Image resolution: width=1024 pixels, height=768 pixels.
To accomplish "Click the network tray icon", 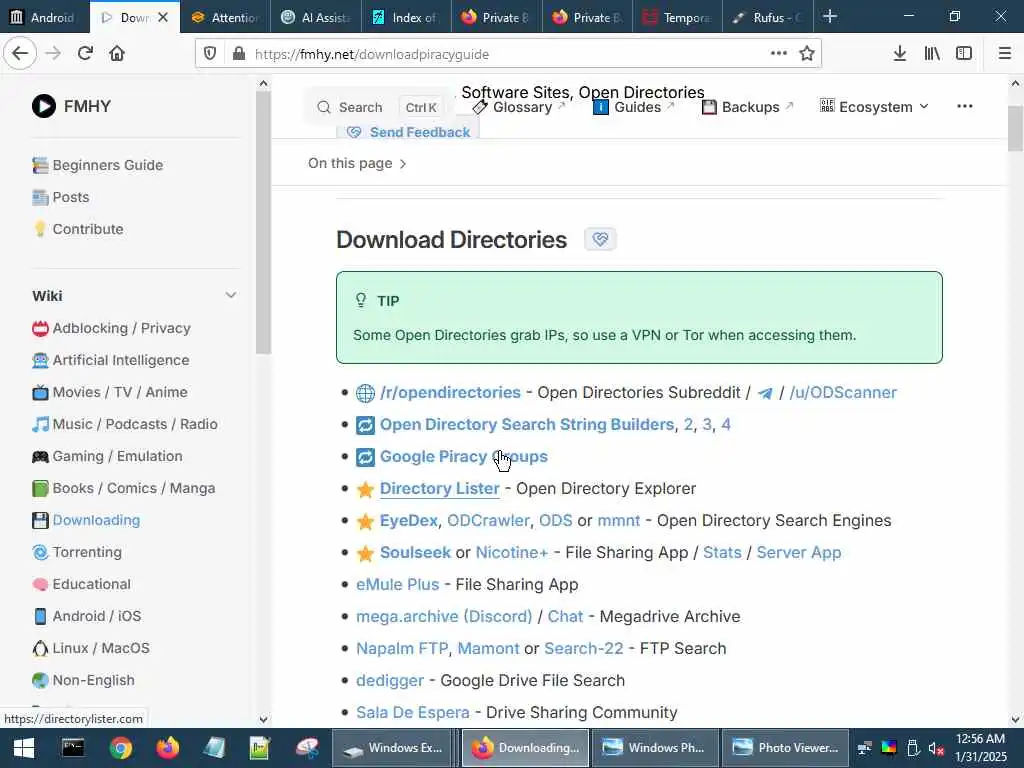I will point(865,748).
